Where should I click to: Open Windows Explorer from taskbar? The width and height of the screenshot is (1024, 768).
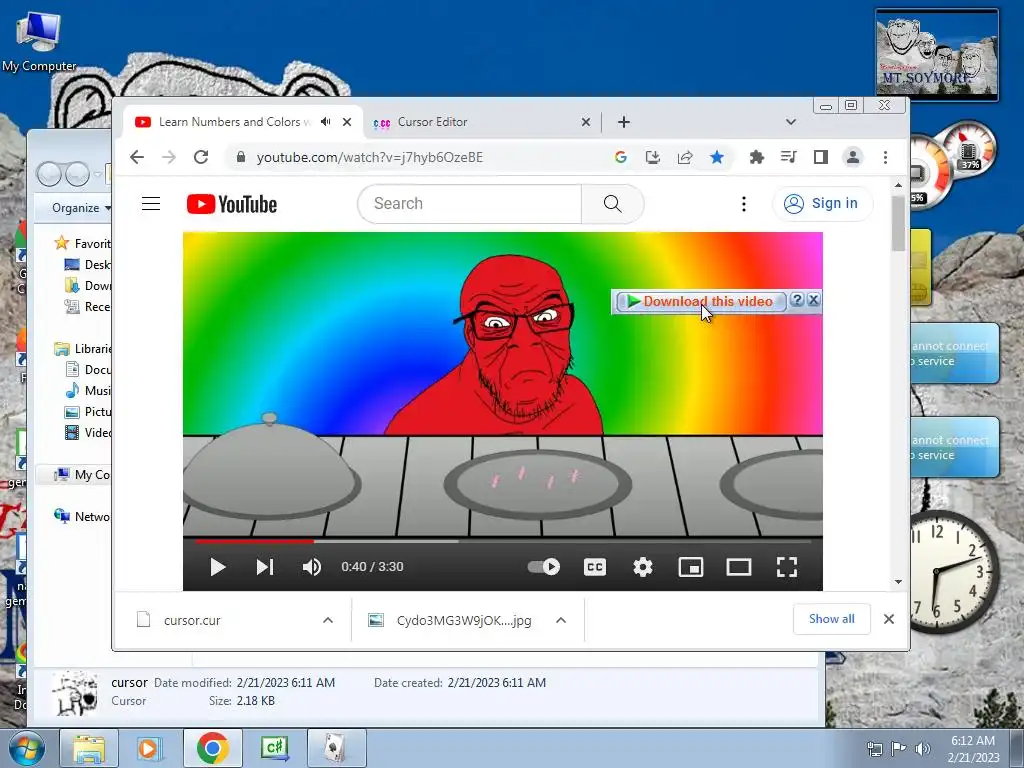coord(89,748)
